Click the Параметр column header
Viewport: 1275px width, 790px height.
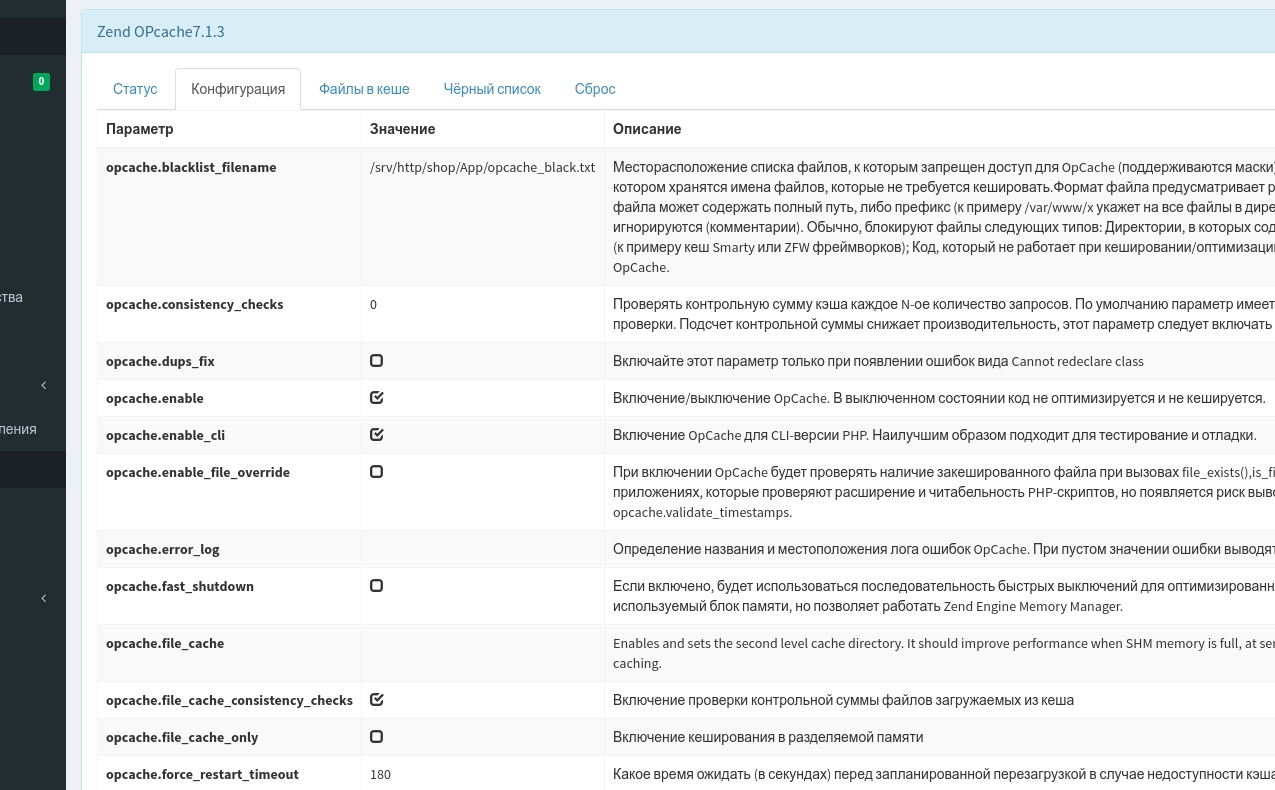click(x=140, y=129)
